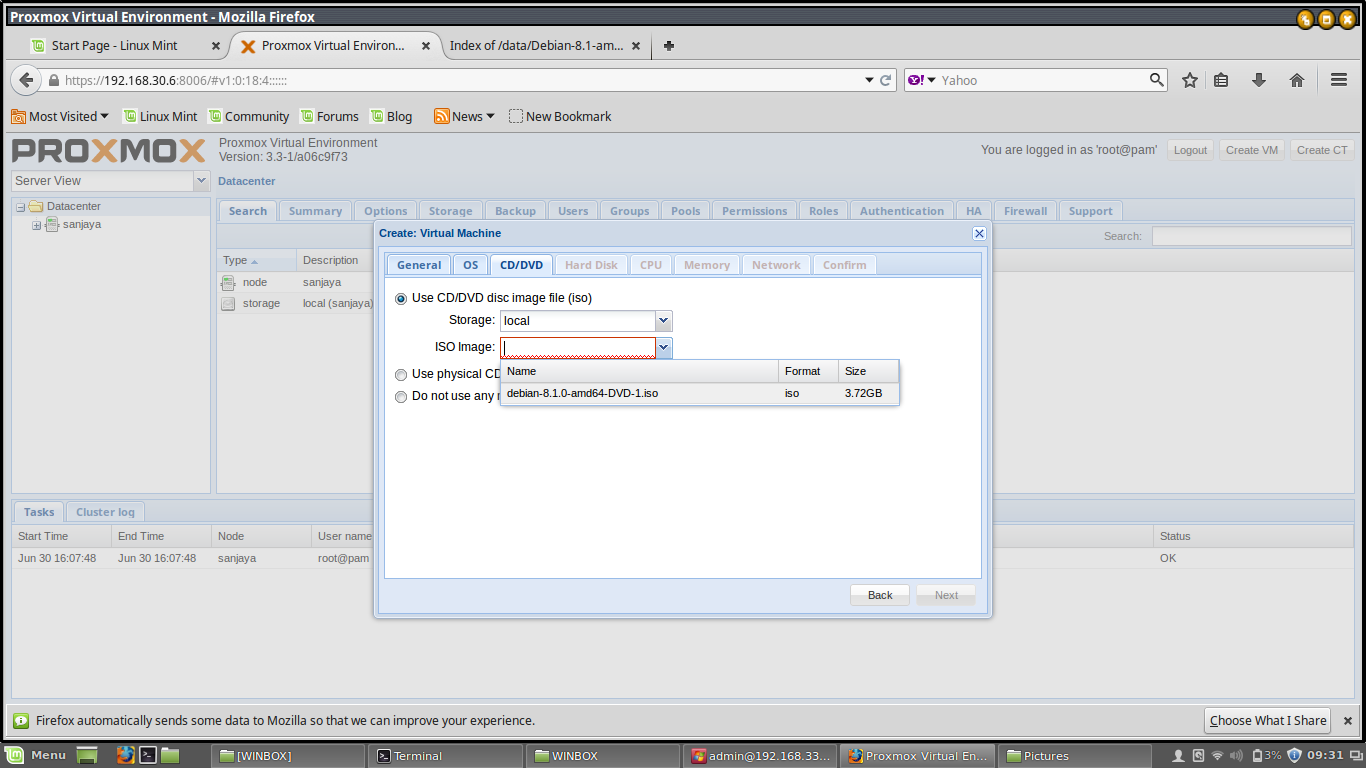The width and height of the screenshot is (1366, 768).
Task: Select the Use physical CD/DVD drive radio
Action: click(x=402, y=374)
